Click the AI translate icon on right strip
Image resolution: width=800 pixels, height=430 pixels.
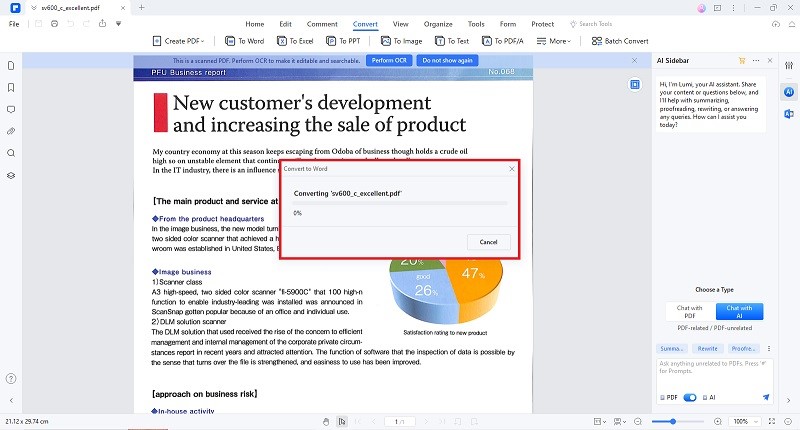click(x=789, y=114)
